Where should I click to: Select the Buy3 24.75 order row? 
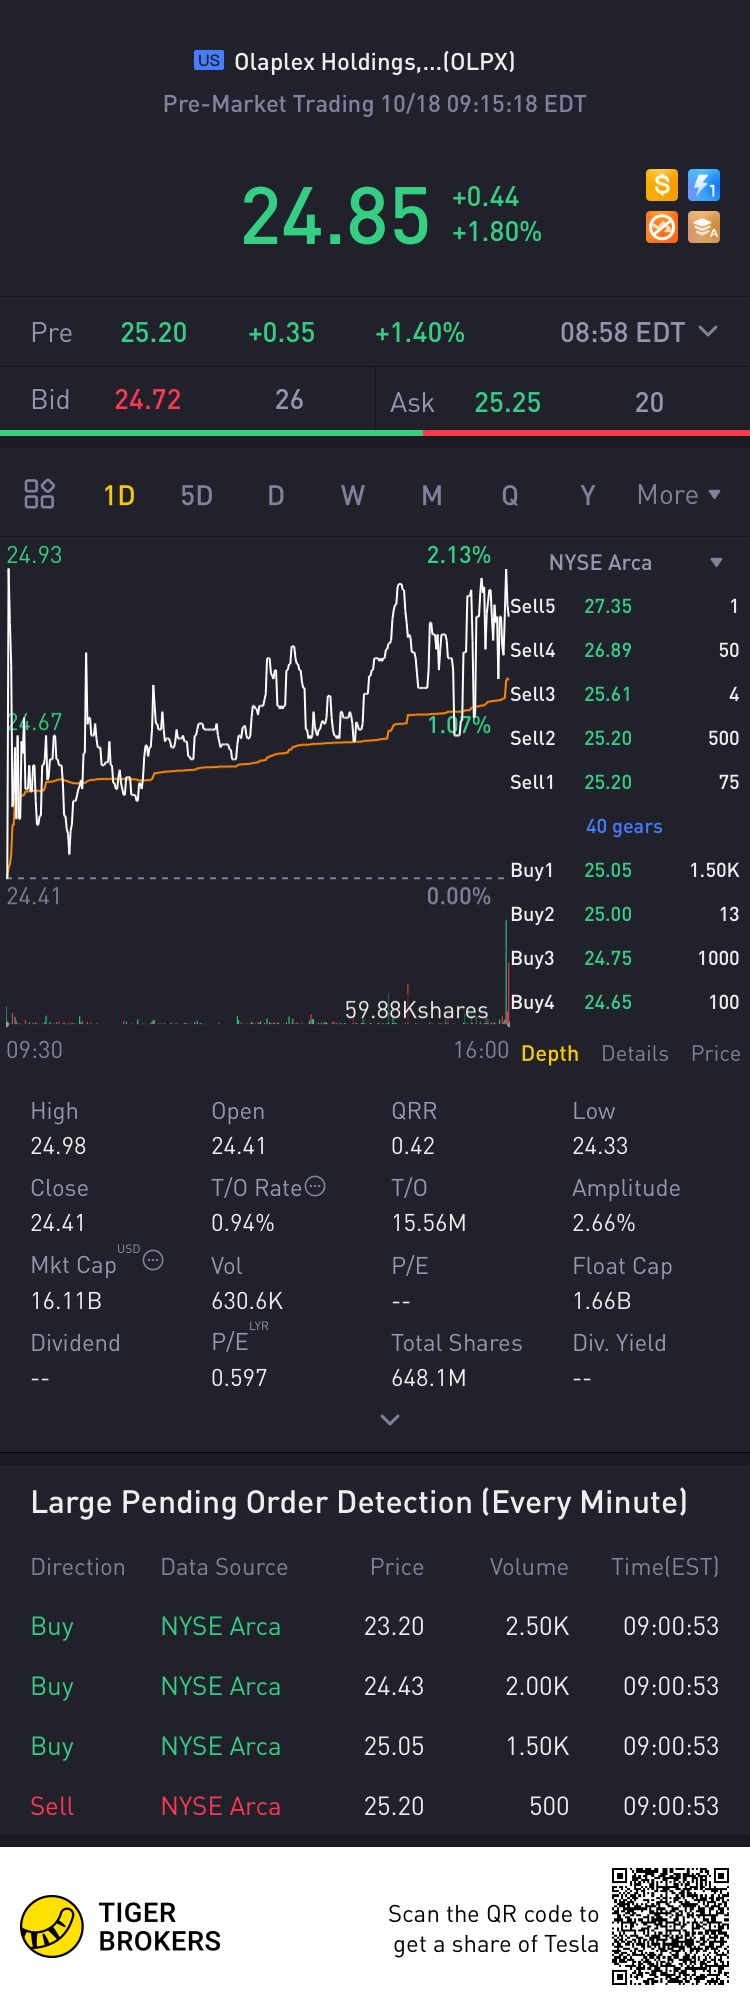pos(625,958)
